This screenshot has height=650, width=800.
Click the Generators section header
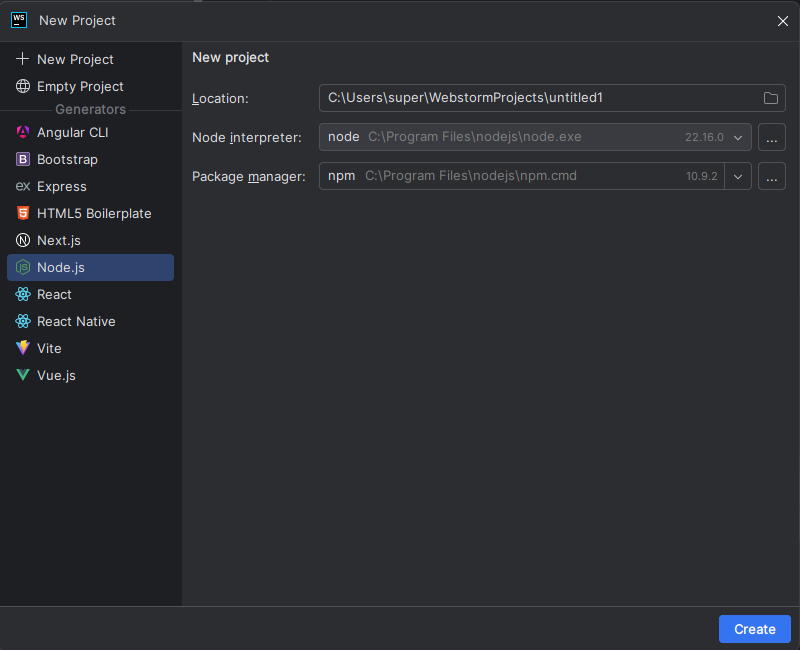click(x=90, y=109)
